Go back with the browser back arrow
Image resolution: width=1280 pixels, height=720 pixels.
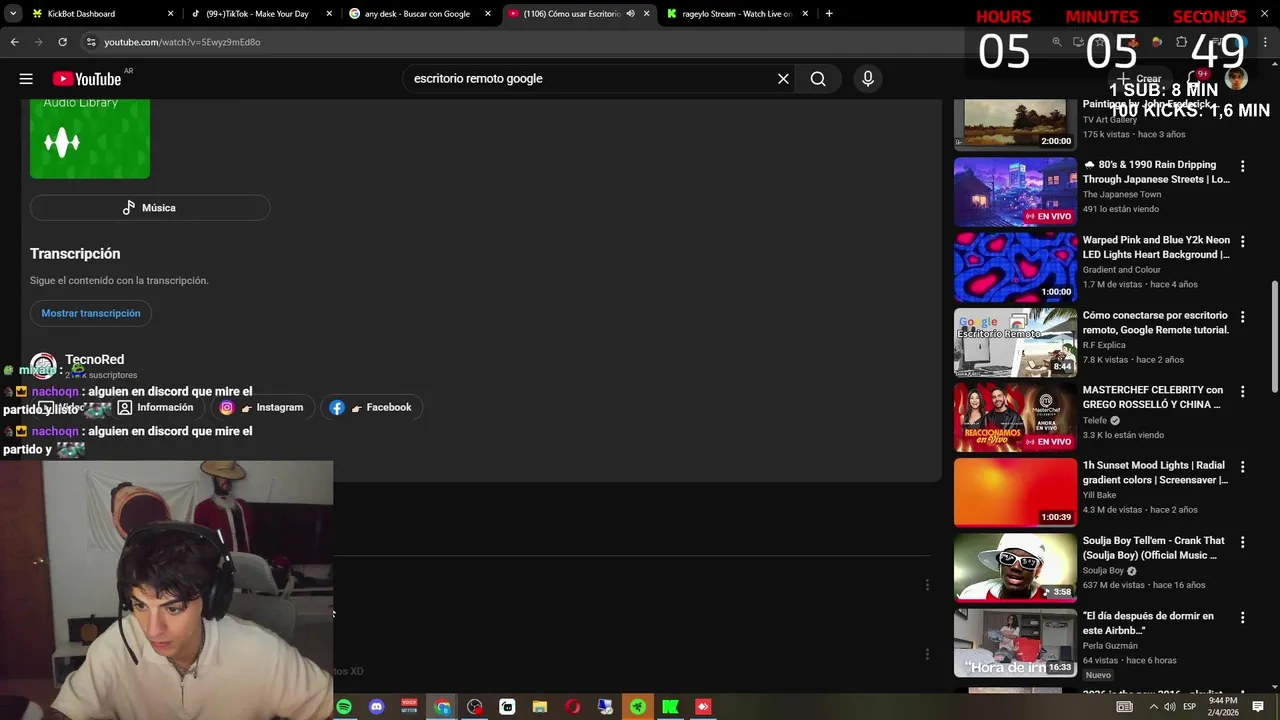click(14, 42)
